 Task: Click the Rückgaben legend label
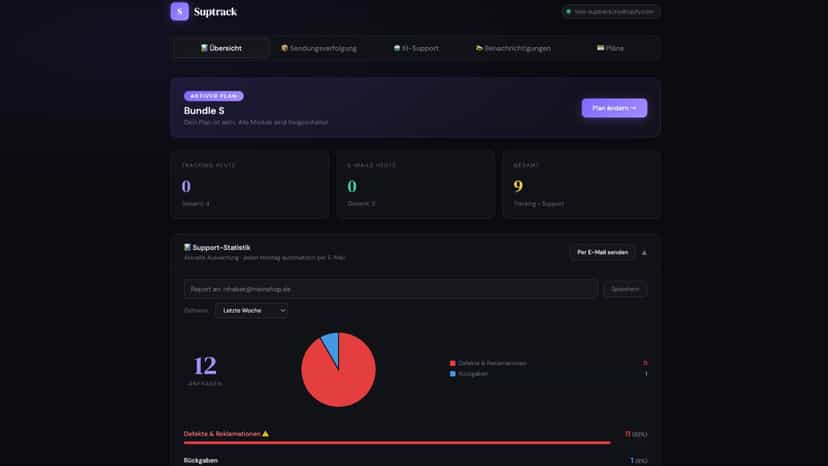pyautogui.click(x=473, y=374)
